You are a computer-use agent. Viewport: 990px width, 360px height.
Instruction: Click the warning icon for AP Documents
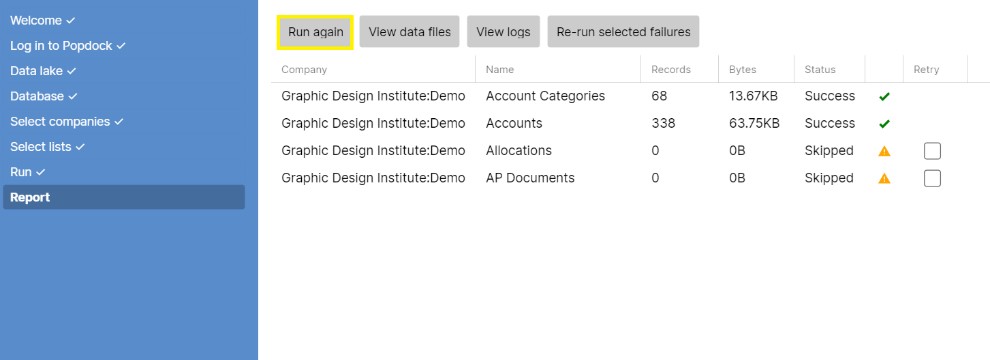tap(884, 179)
